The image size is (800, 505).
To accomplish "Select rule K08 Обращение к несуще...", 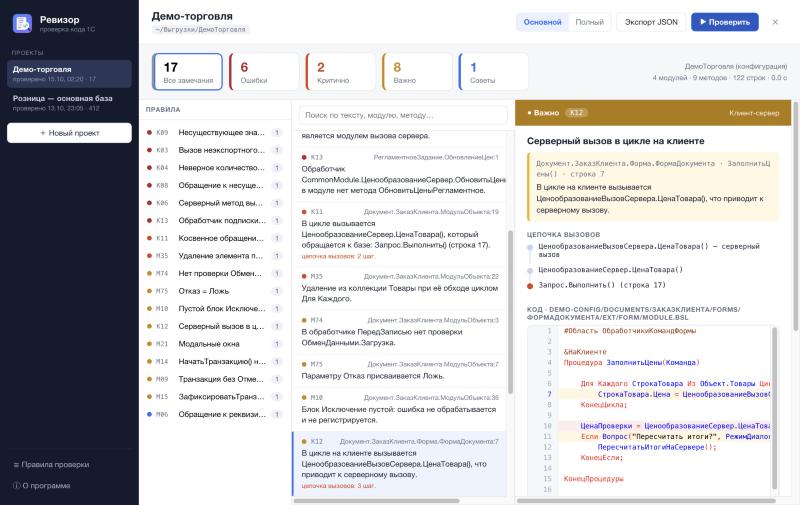I will (214, 185).
